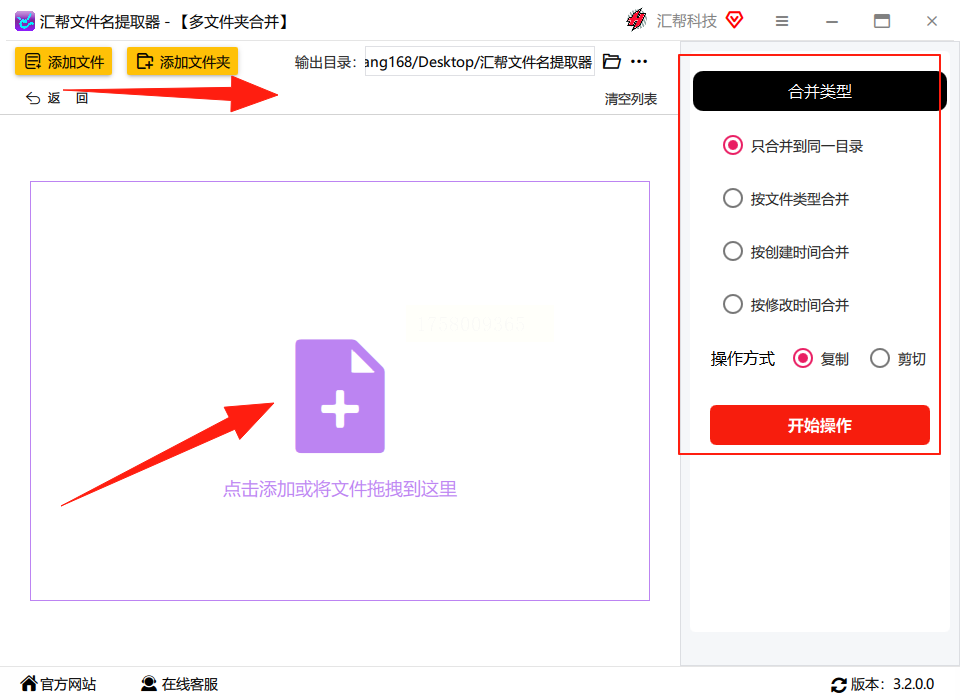The height and width of the screenshot is (700, 960).
Task: Click the output directory path field
Action: click(479, 61)
